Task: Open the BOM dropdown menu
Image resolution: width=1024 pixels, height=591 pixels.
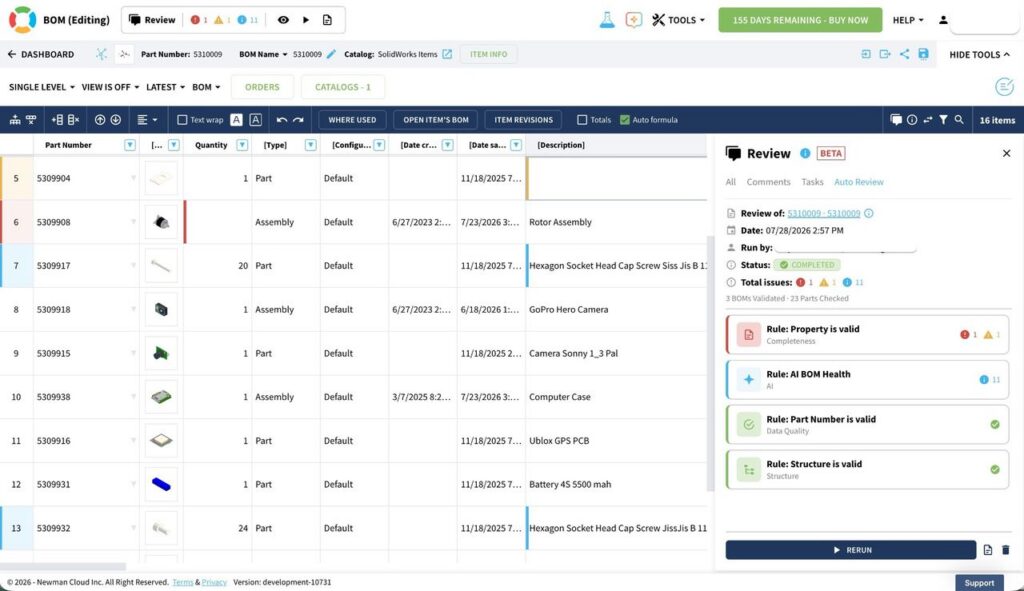Action: coord(206,87)
